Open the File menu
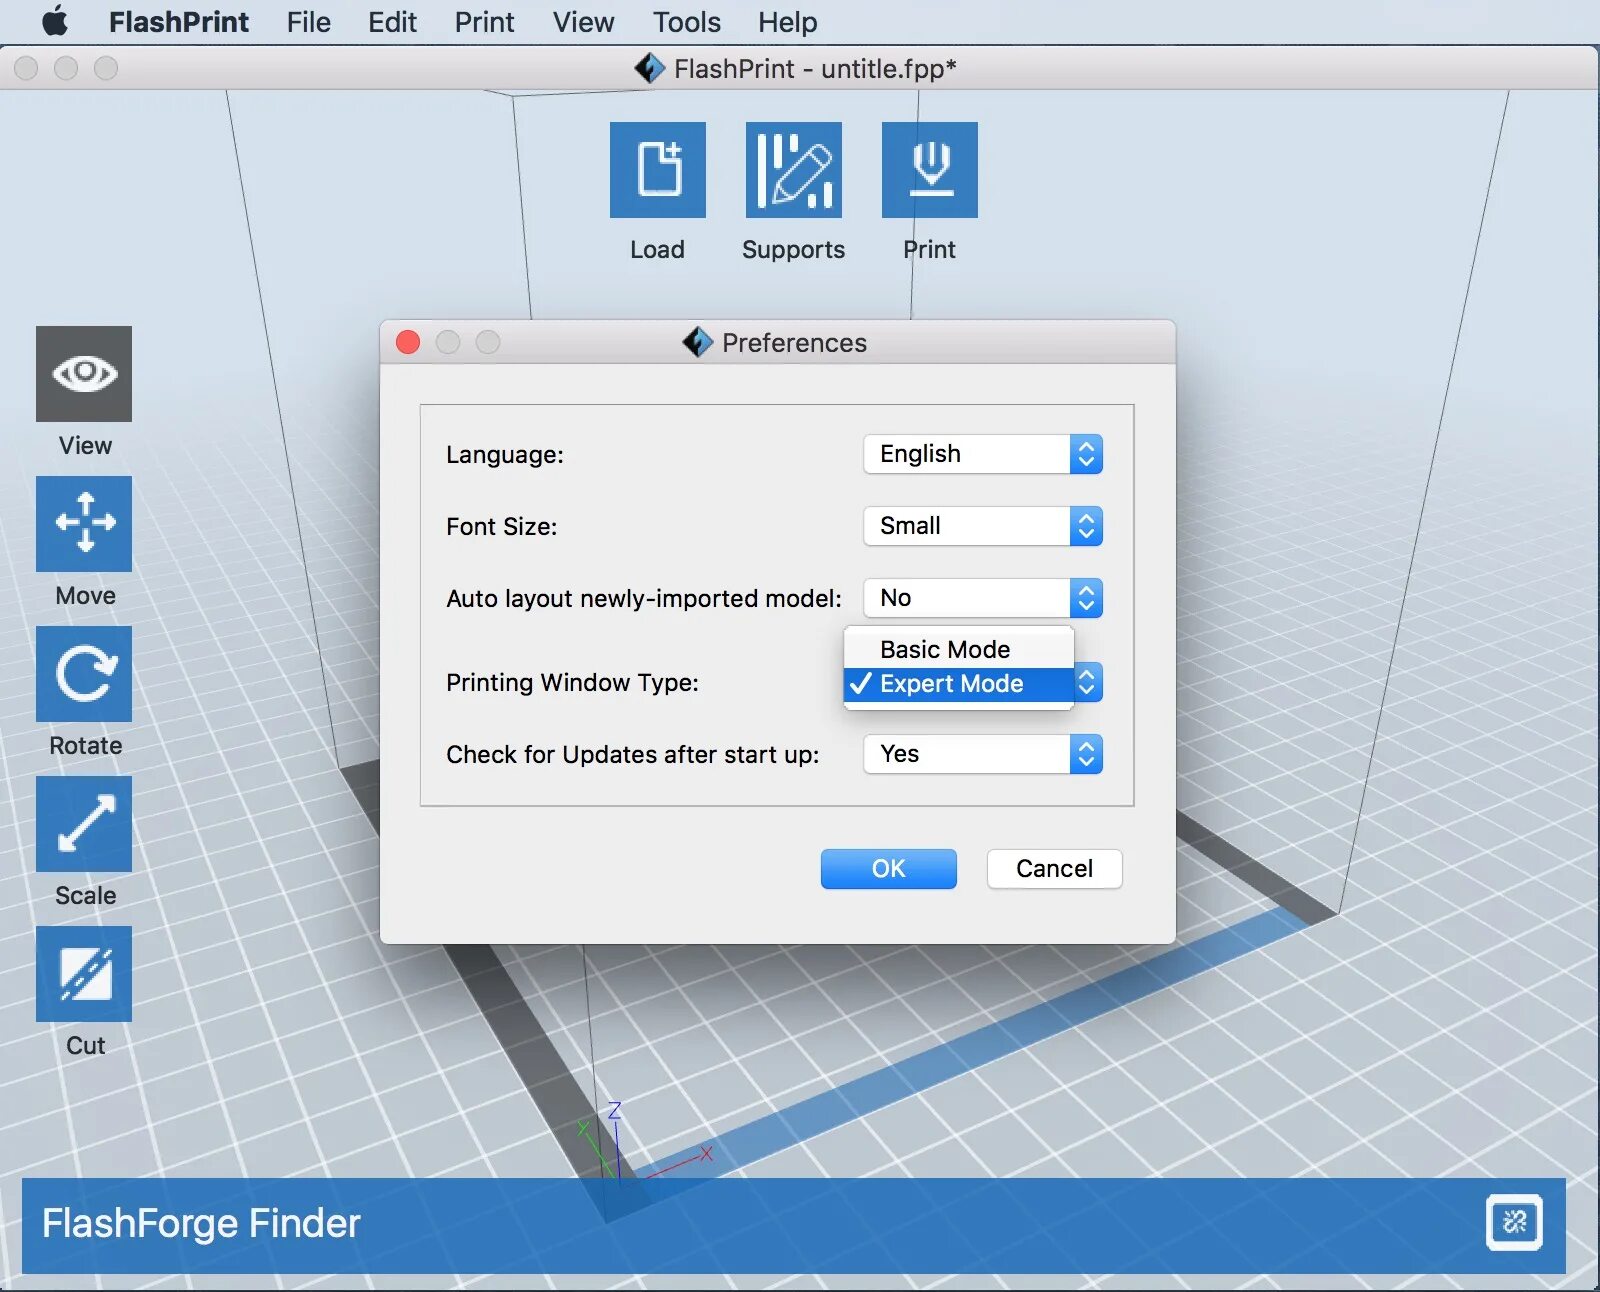Viewport: 1600px width, 1292px height. (308, 22)
